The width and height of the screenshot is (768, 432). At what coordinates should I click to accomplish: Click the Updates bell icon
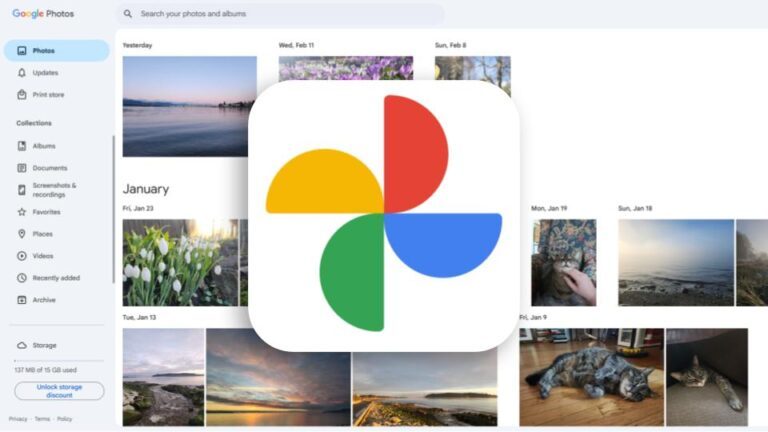22,72
